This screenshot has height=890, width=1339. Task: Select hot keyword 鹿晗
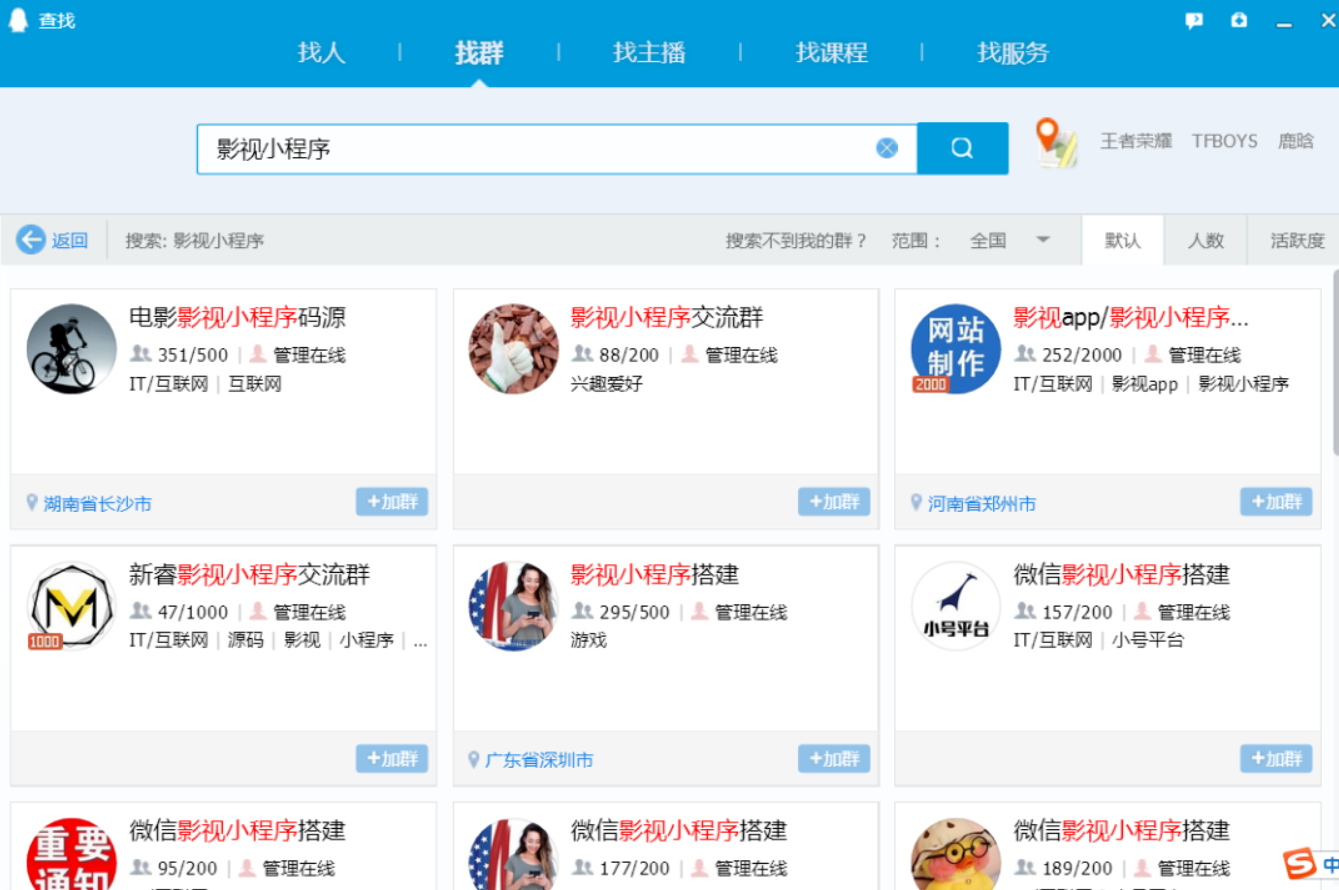[x=1296, y=141]
